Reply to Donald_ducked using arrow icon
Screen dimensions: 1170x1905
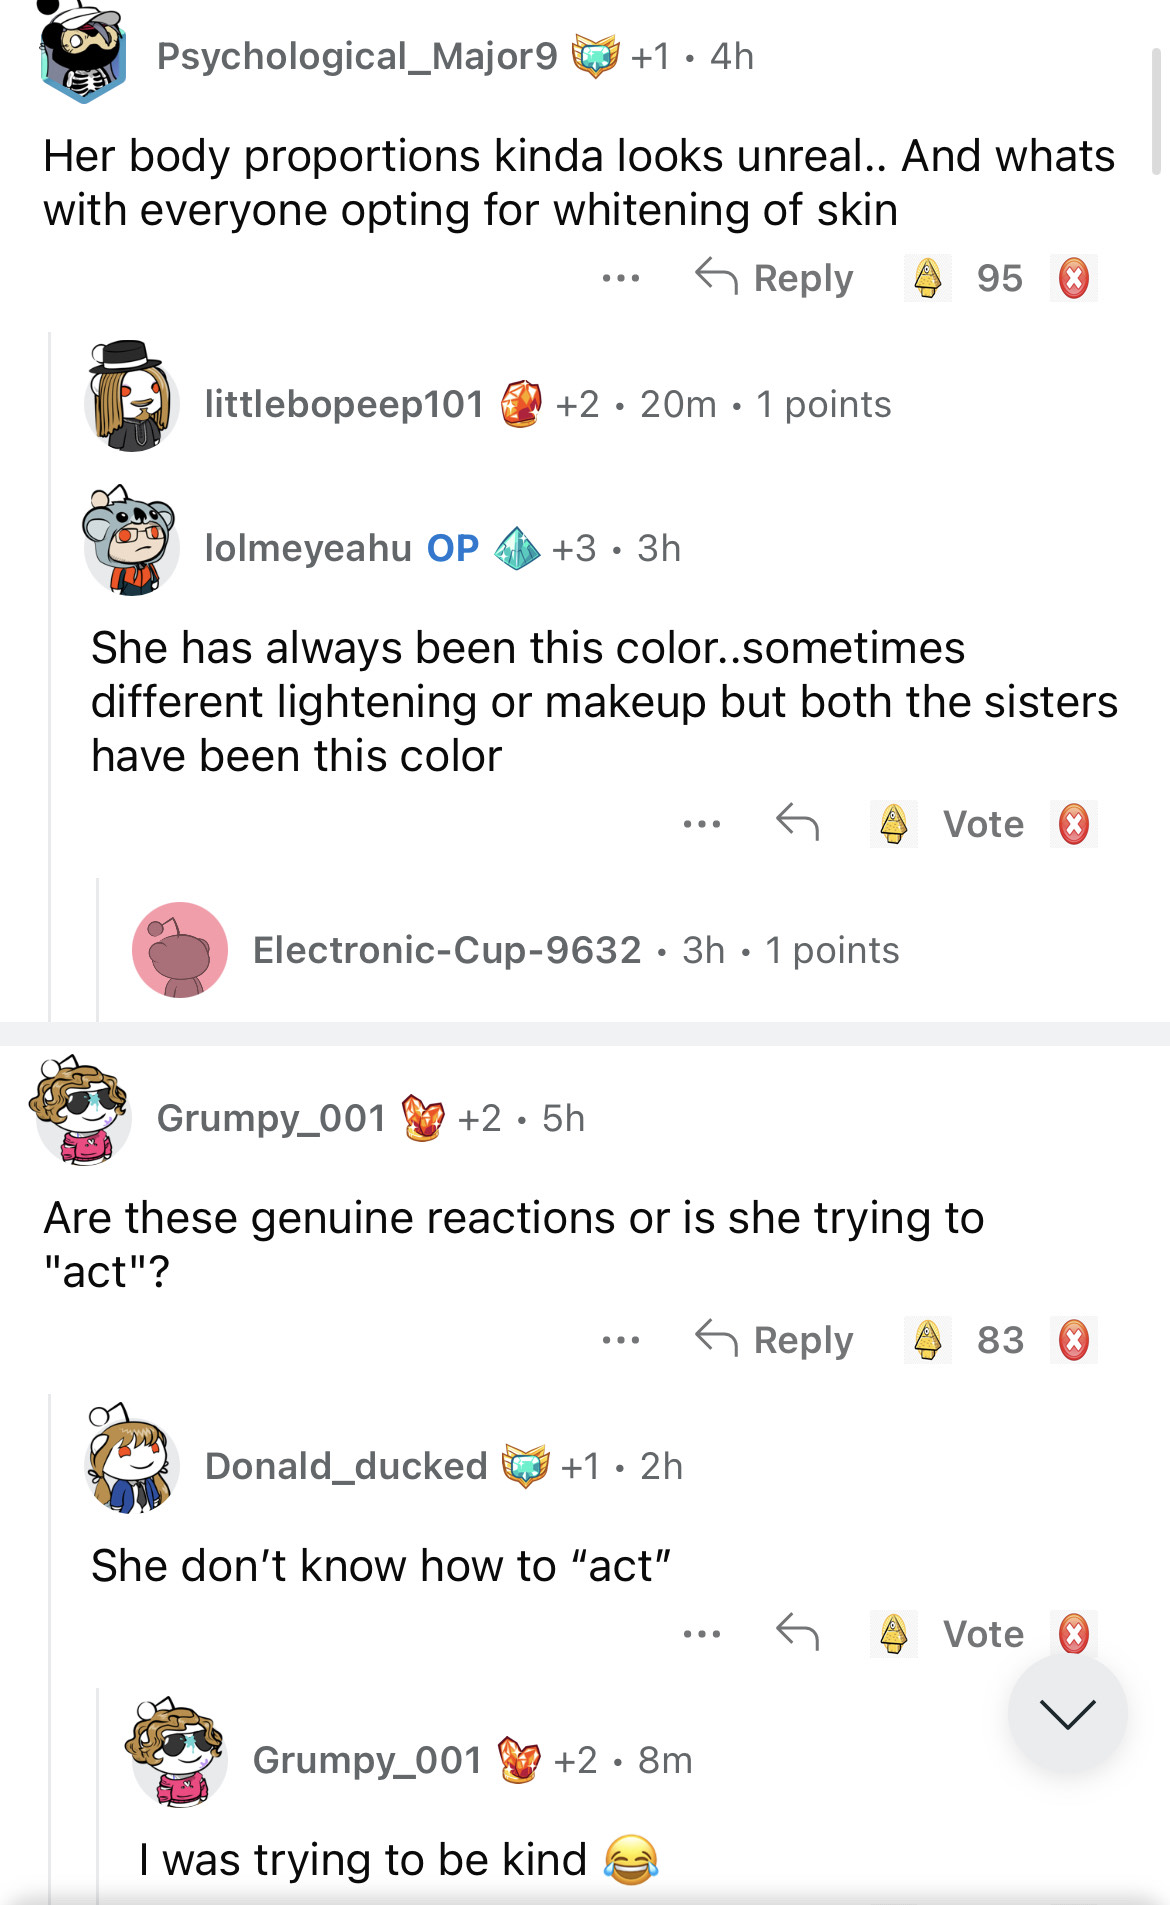click(797, 1634)
